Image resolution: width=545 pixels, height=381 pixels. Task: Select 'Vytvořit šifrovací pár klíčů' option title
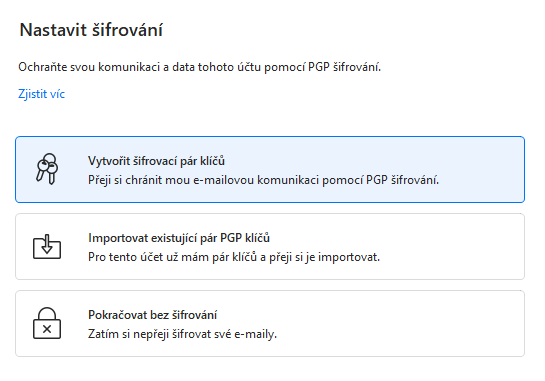click(x=156, y=161)
